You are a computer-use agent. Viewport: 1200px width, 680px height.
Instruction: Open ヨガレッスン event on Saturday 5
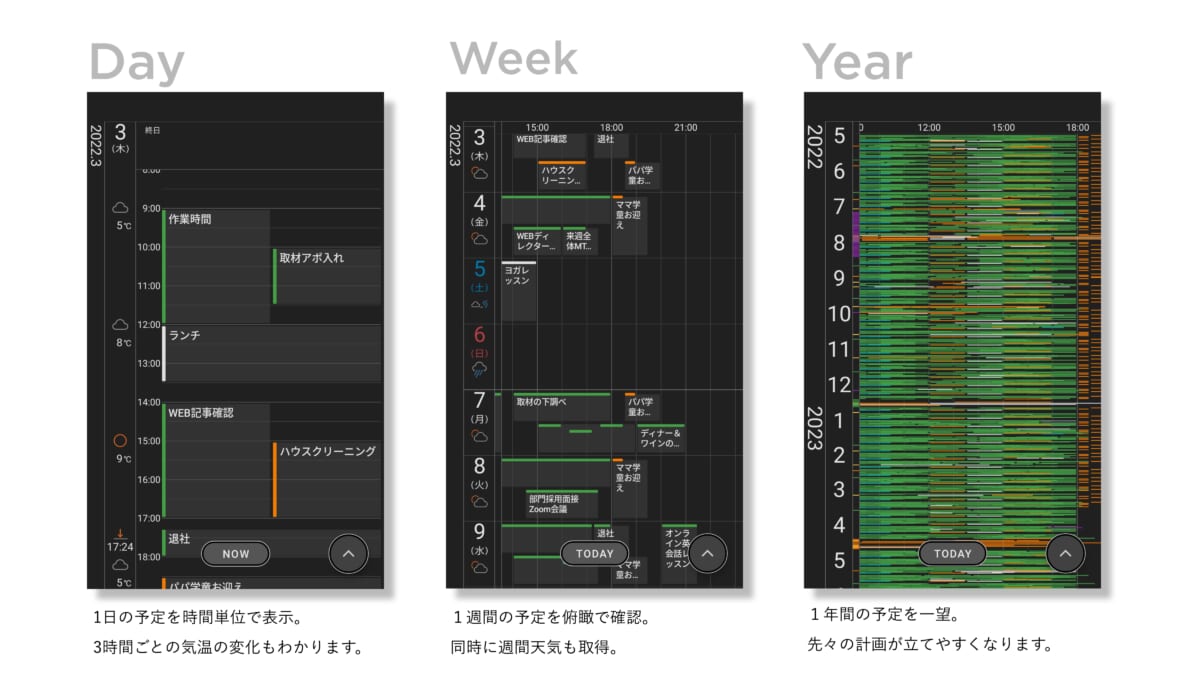coord(518,291)
